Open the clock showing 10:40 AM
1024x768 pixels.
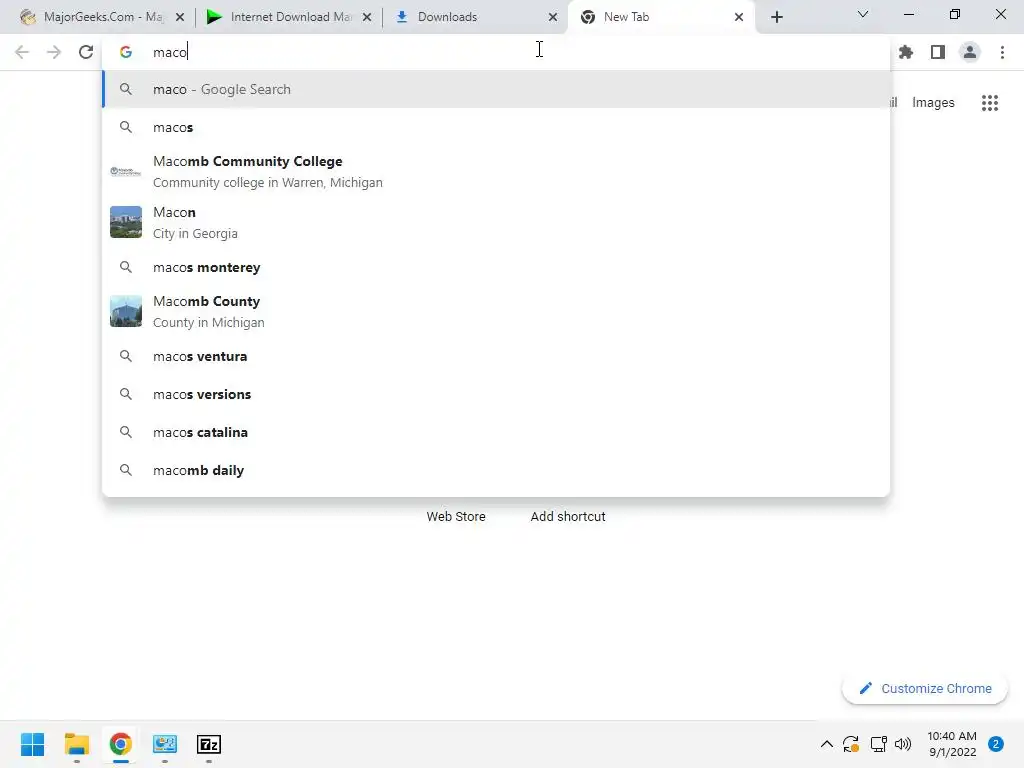tap(952, 744)
